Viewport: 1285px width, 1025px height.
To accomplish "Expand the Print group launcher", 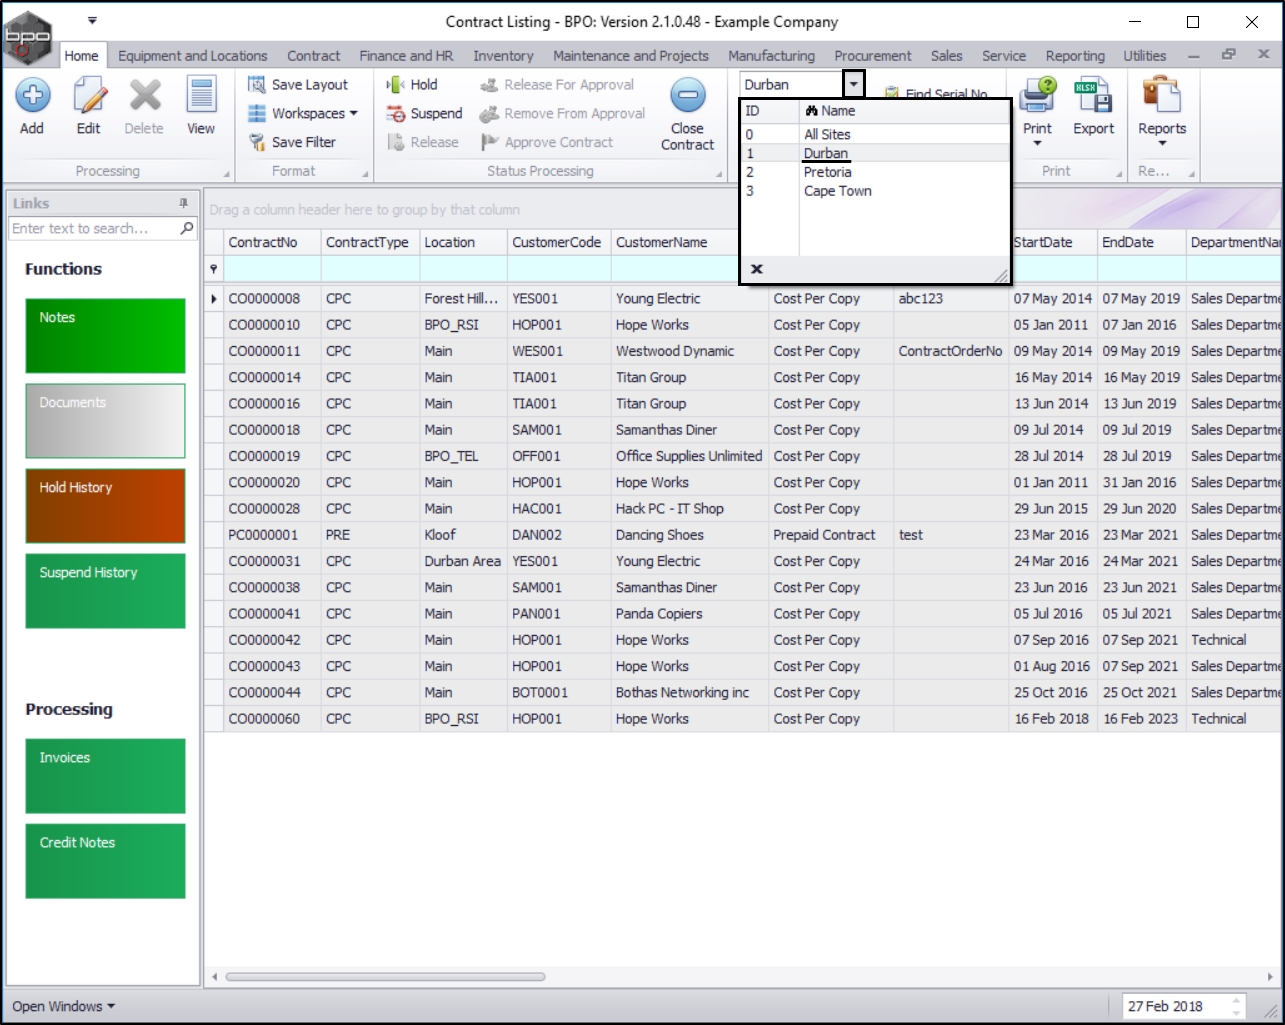I will [x=1118, y=175].
